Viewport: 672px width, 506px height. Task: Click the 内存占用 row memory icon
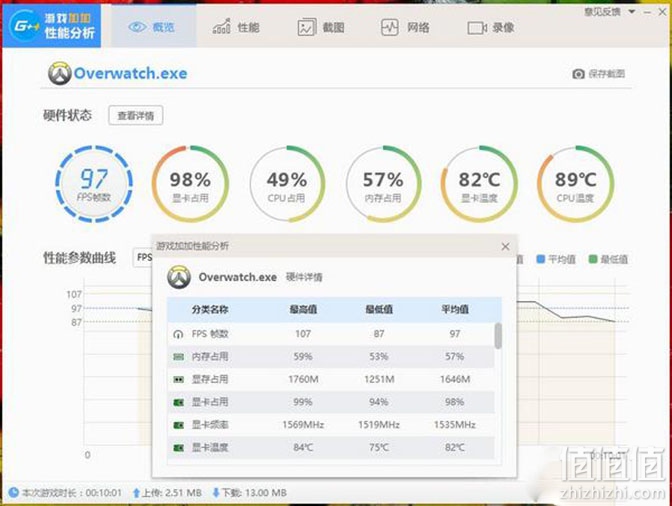(x=178, y=356)
